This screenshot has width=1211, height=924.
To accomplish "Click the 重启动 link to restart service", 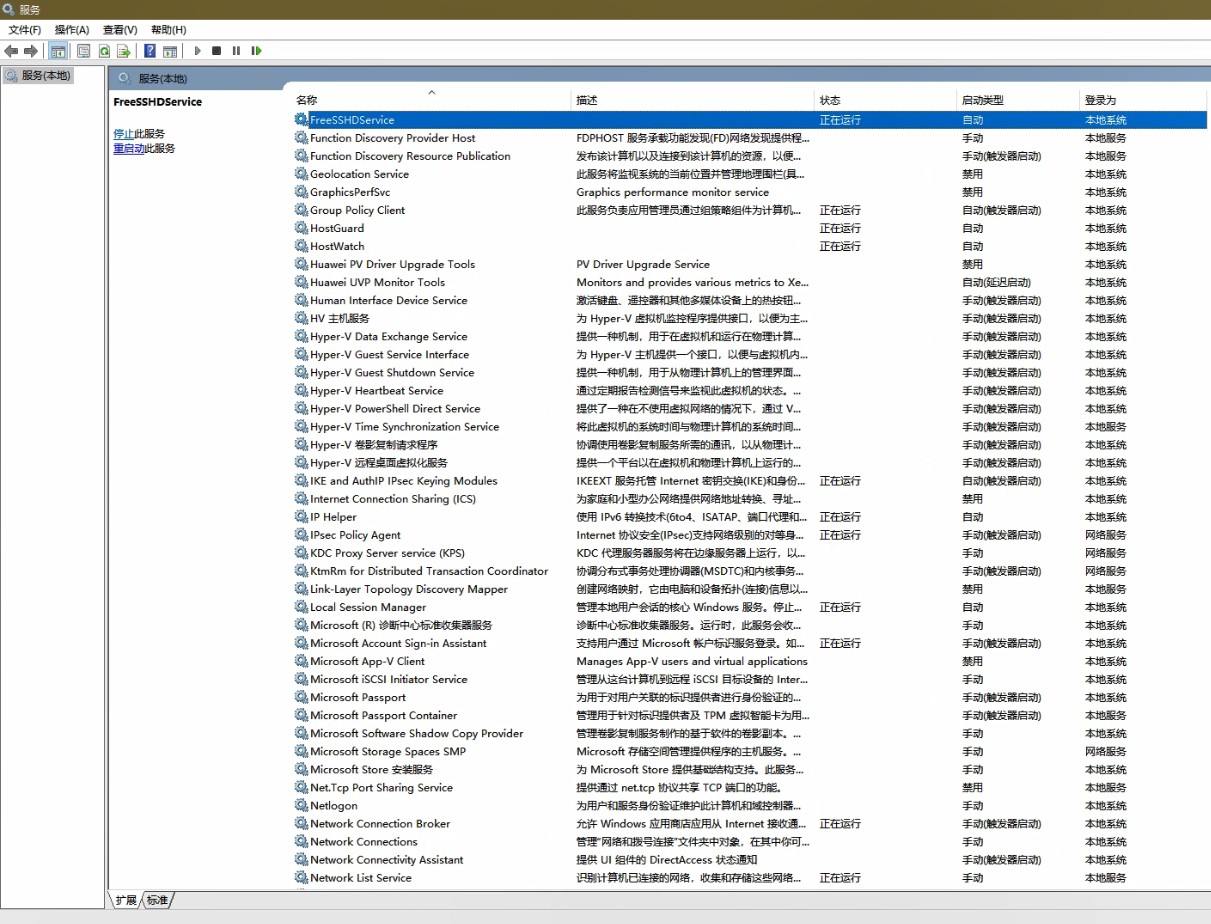I will (129, 148).
